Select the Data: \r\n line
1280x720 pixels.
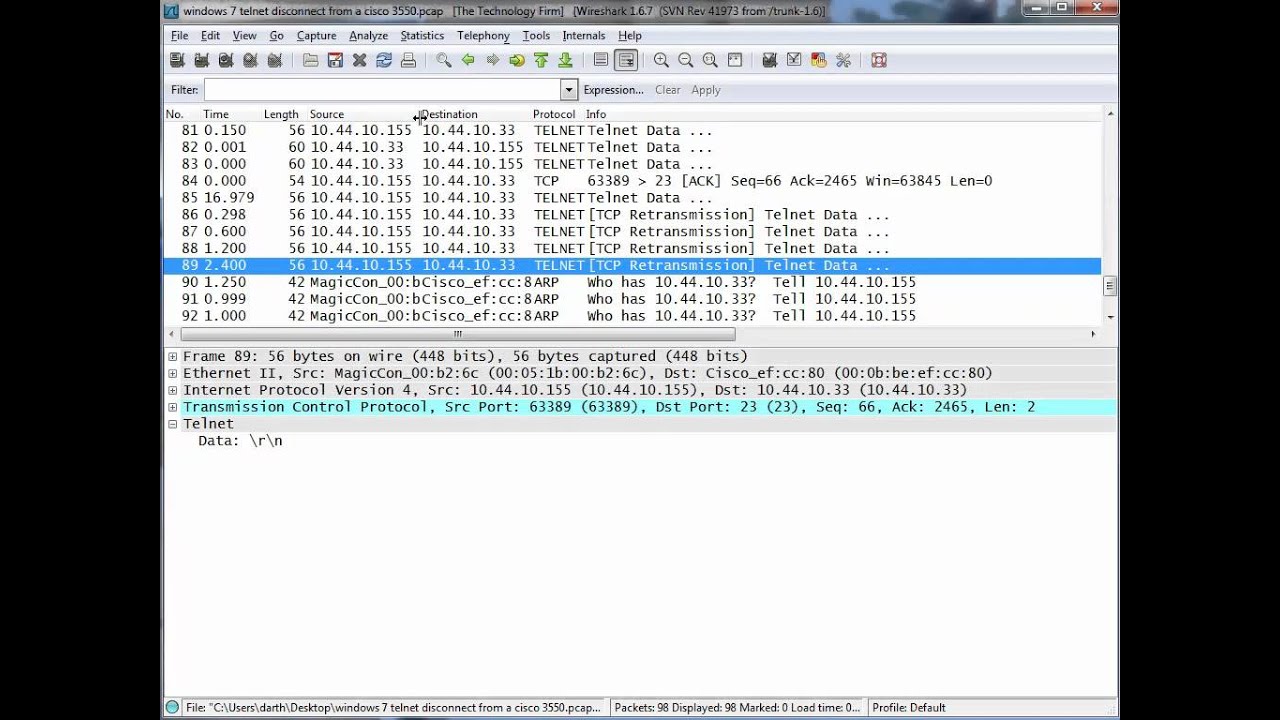(x=240, y=441)
